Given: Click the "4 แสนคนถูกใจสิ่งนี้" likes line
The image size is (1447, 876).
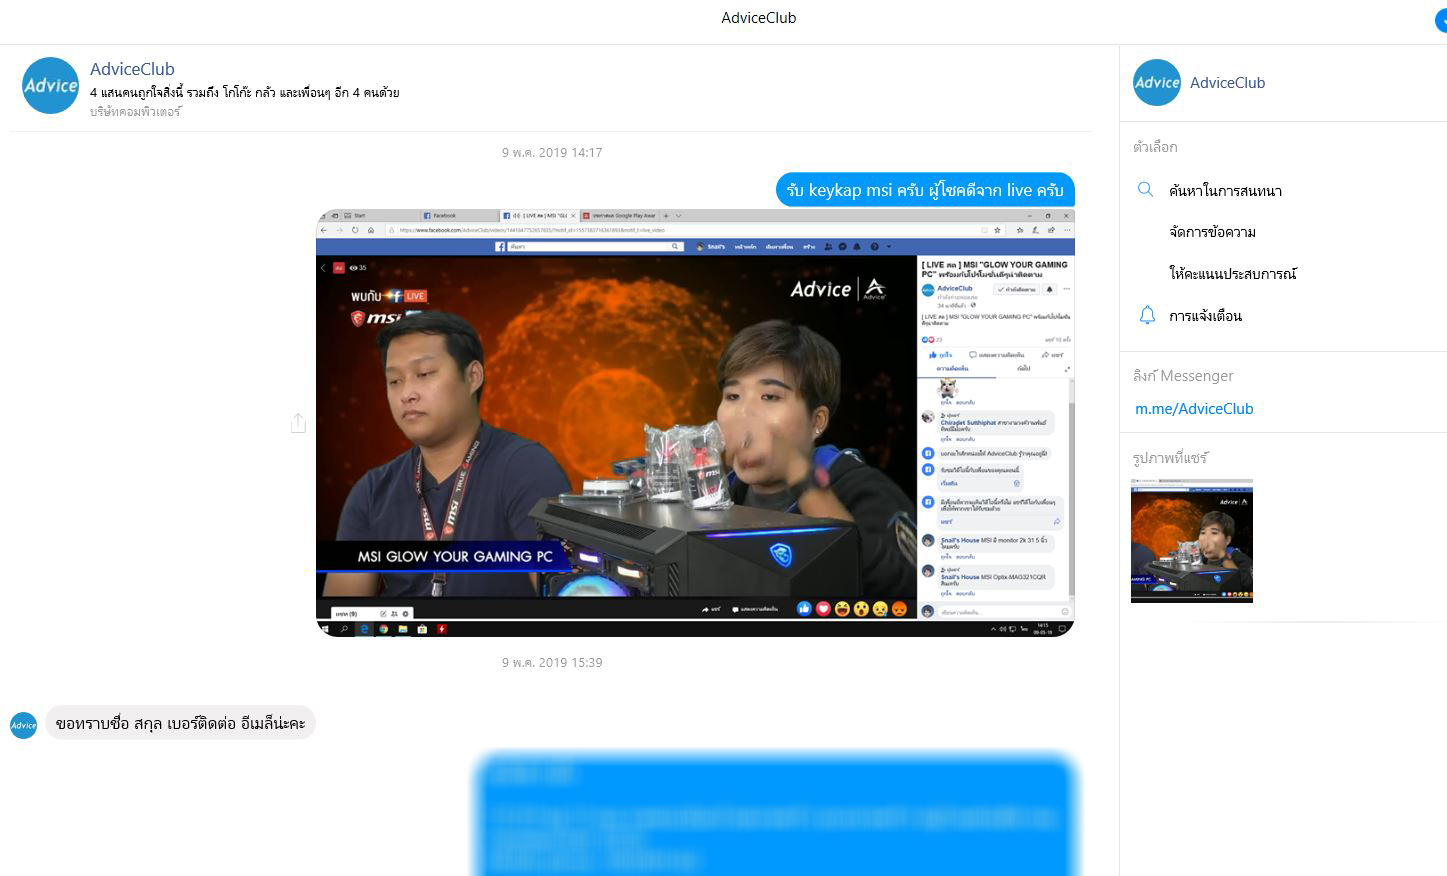Looking at the screenshot, I should pos(245,93).
